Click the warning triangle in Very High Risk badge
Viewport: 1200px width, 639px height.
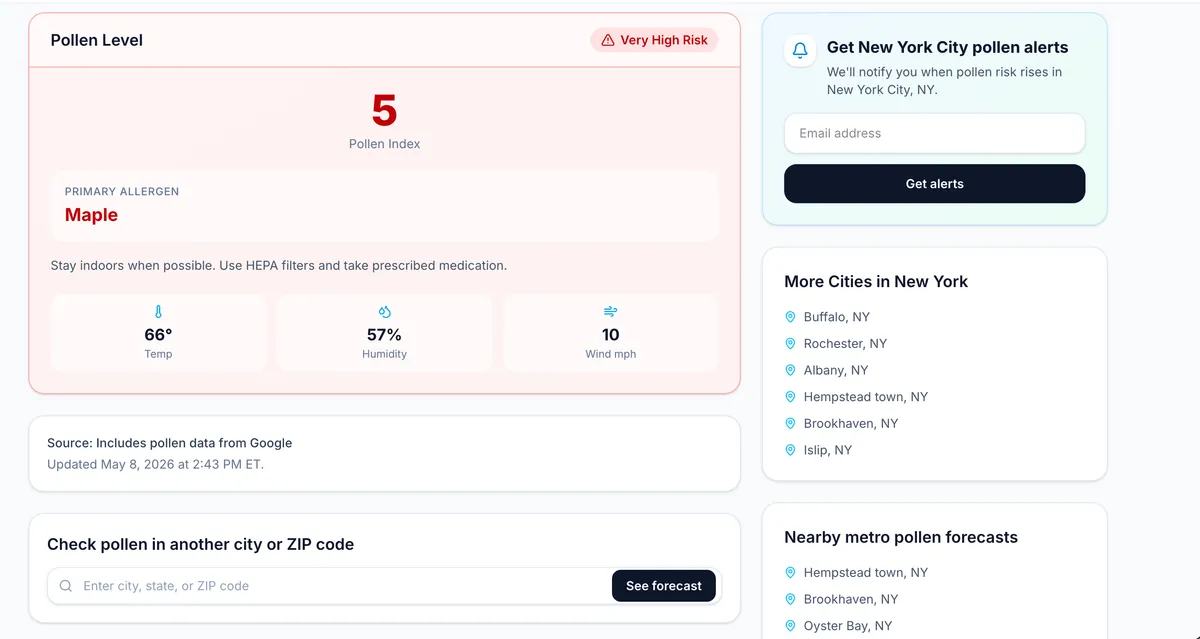point(608,40)
